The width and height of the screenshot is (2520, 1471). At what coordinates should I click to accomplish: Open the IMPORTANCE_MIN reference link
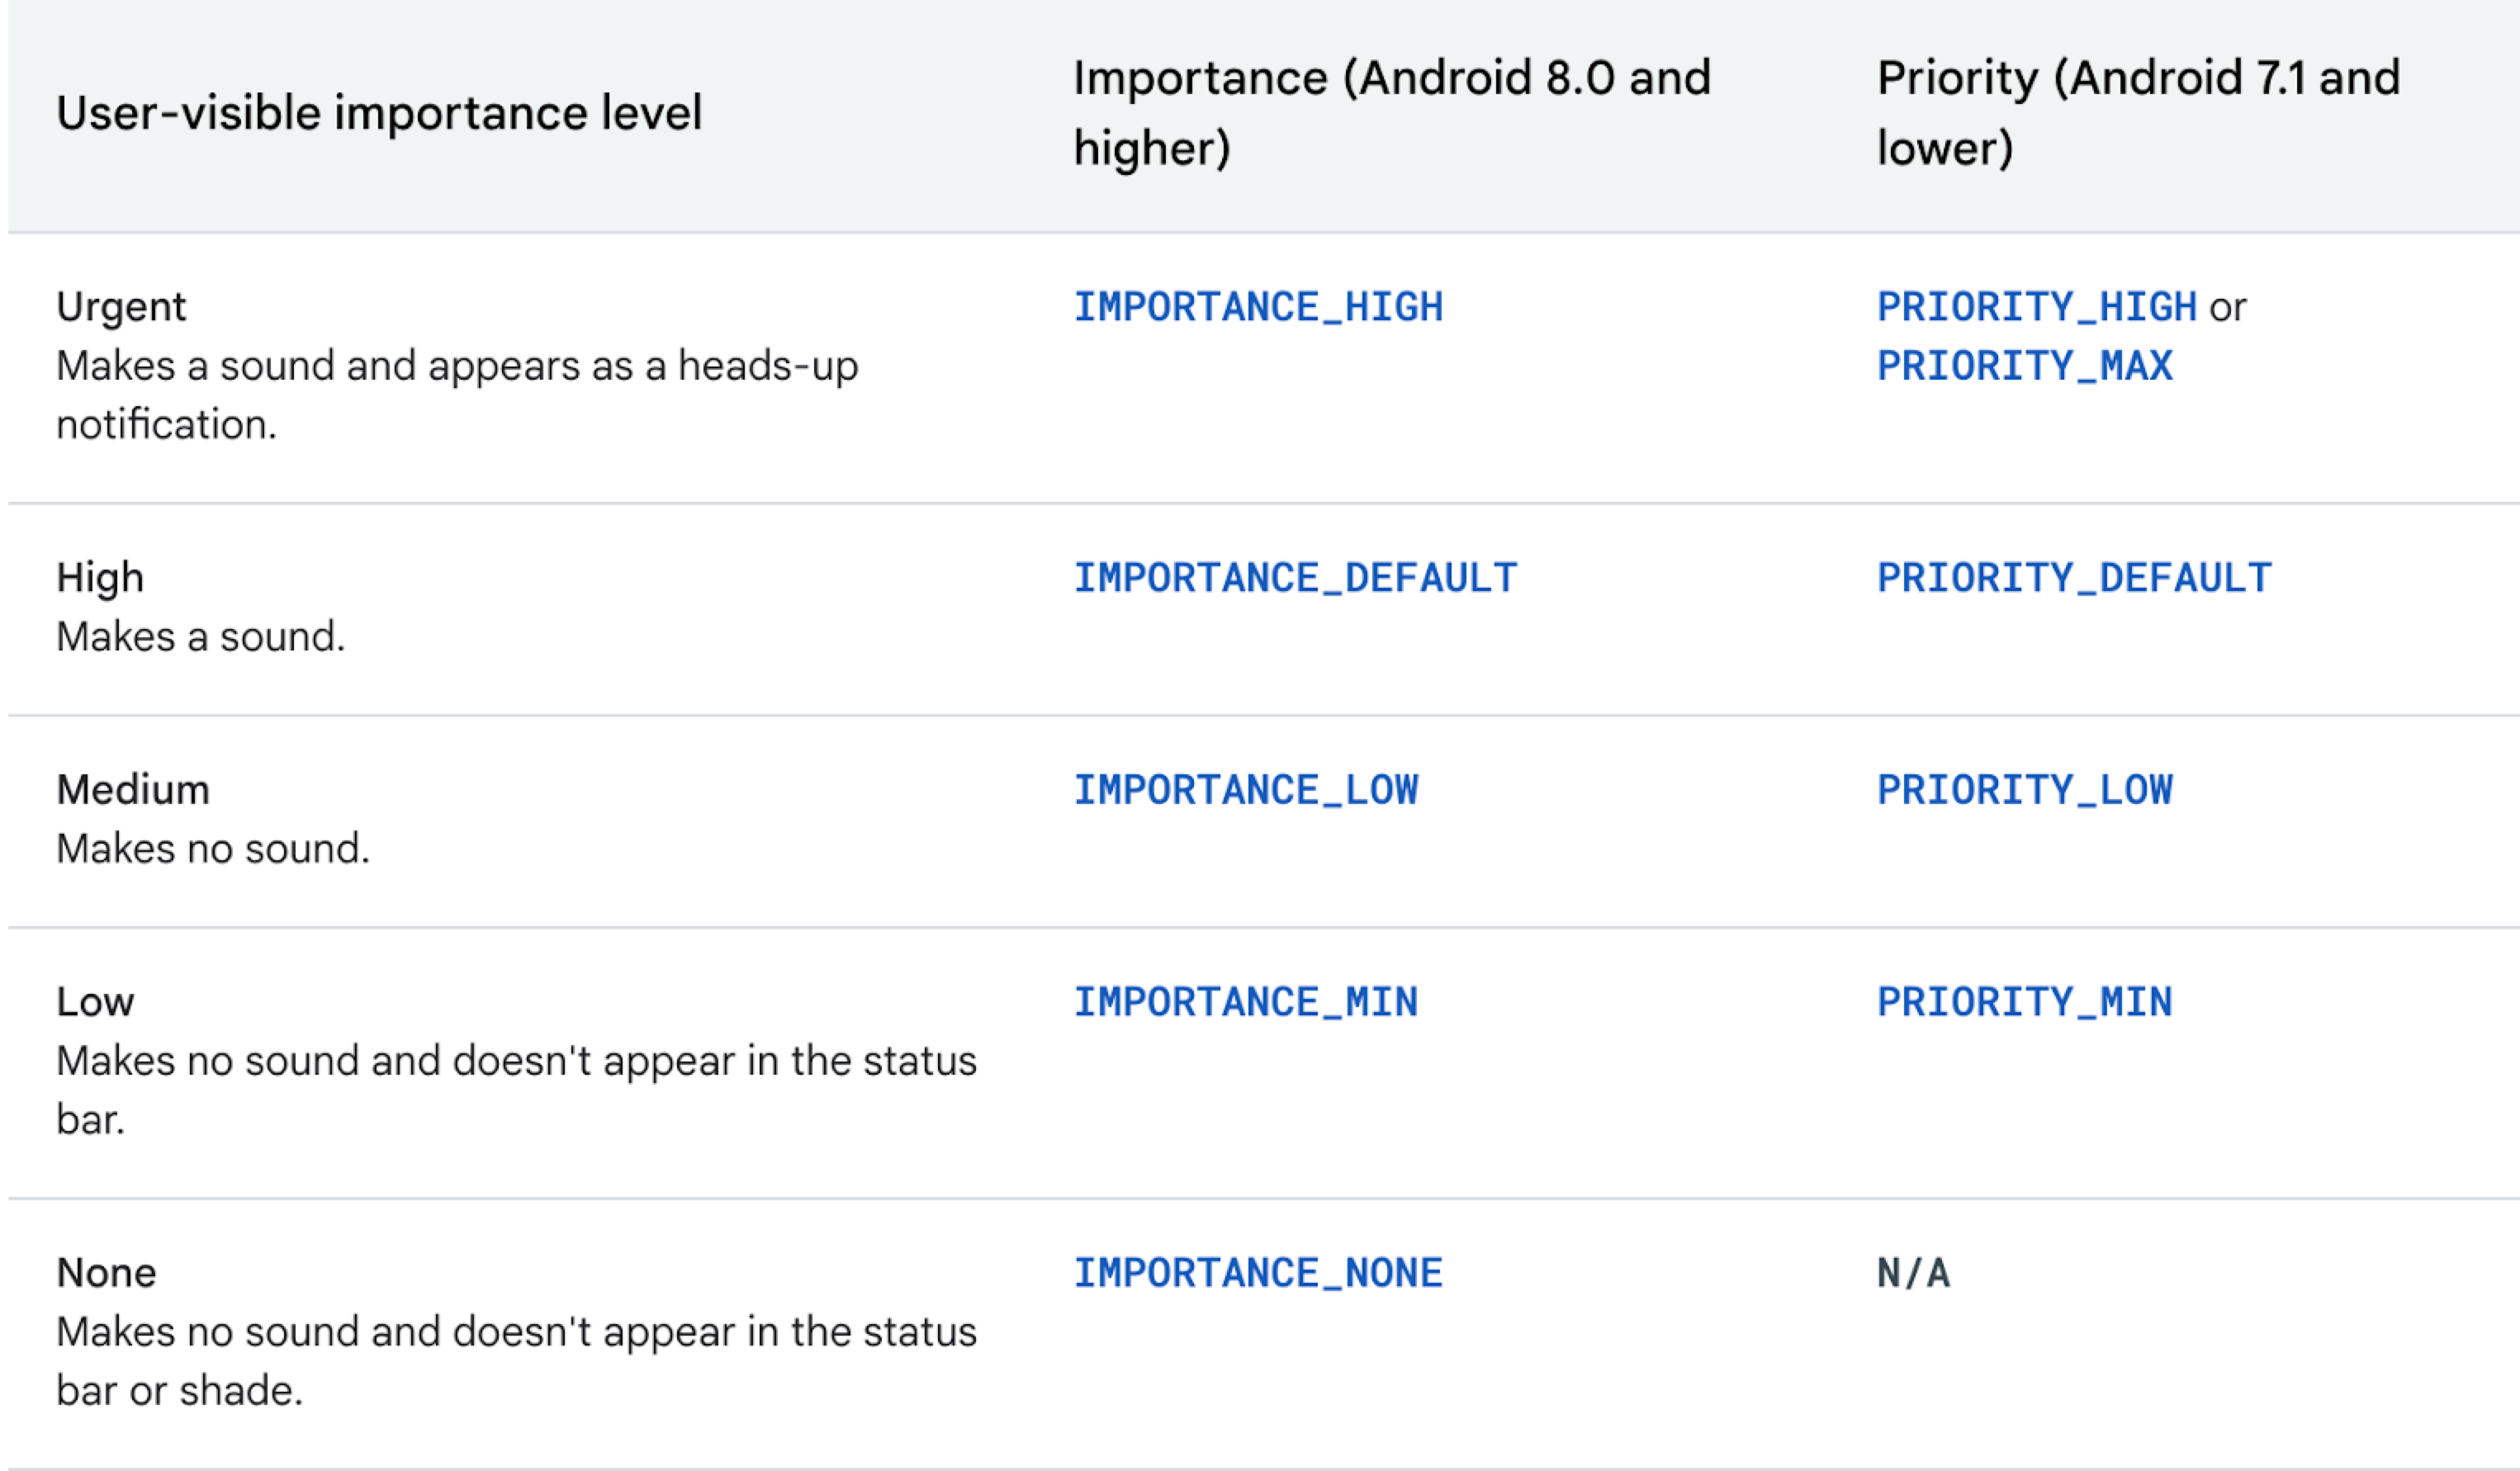coord(1245,1002)
